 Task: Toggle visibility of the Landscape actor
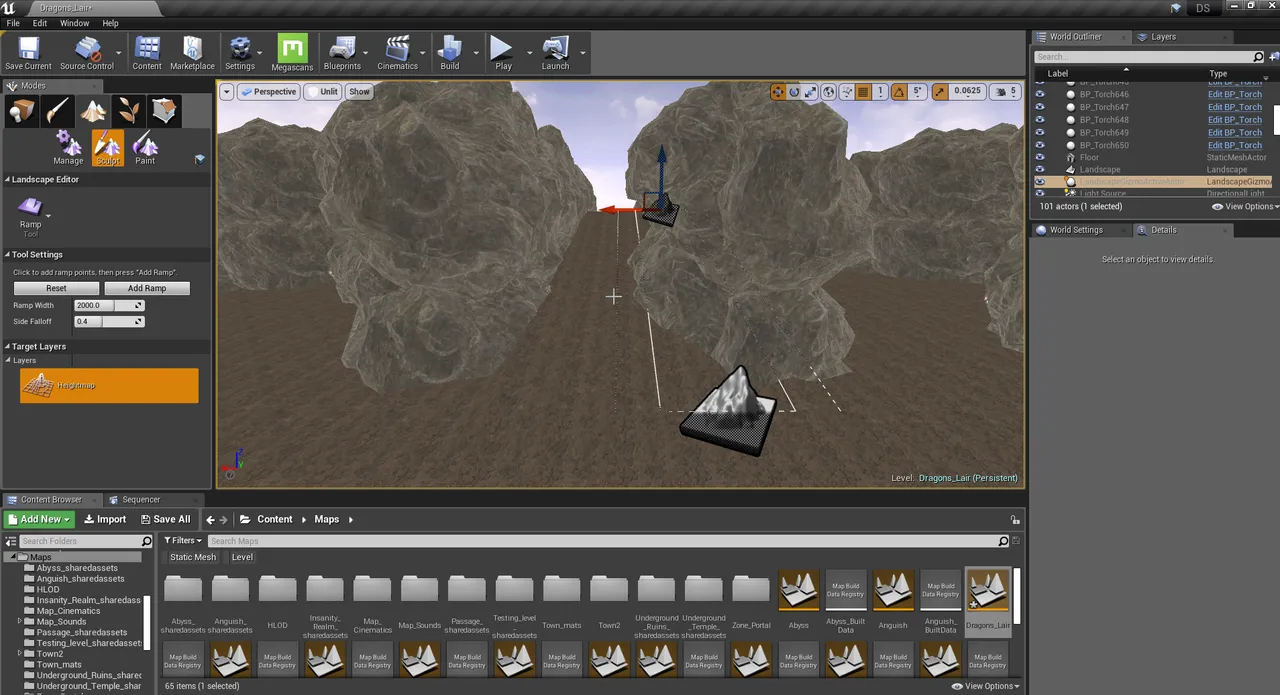coord(1040,169)
